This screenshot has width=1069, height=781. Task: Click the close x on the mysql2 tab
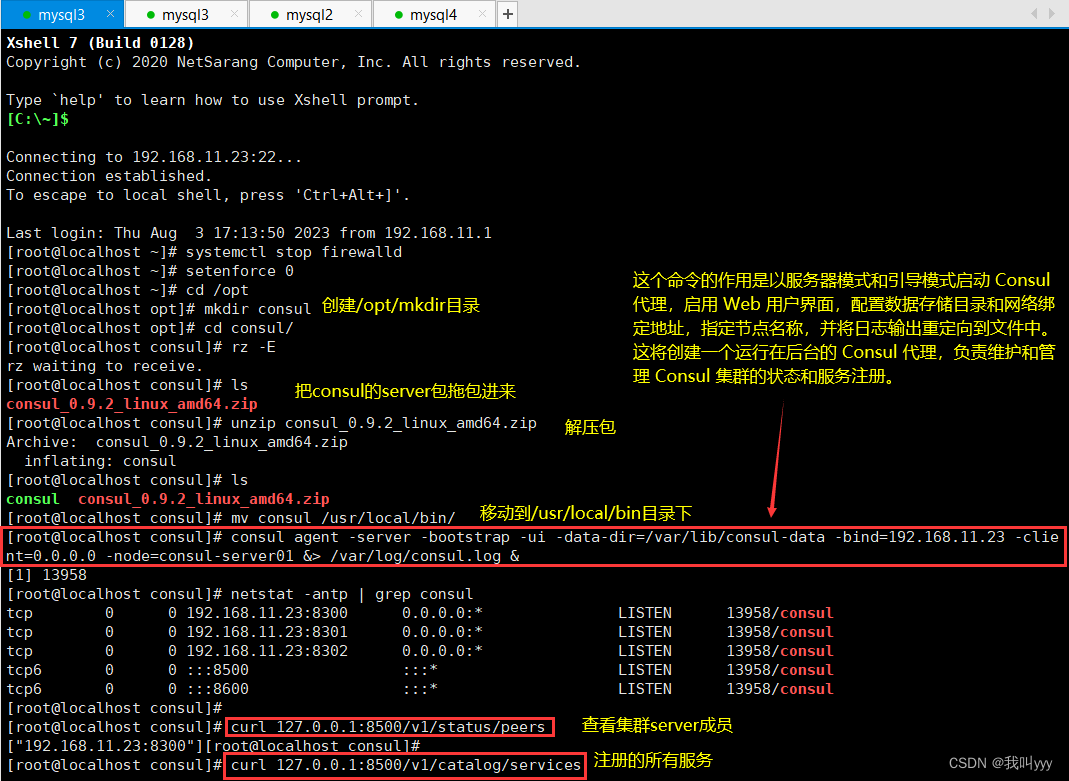(358, 14)
